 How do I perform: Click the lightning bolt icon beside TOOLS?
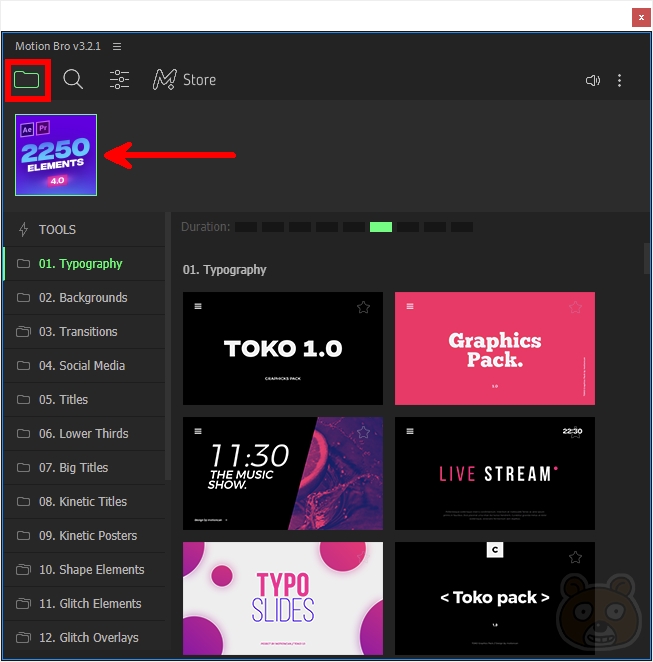(x=24, y=230)
